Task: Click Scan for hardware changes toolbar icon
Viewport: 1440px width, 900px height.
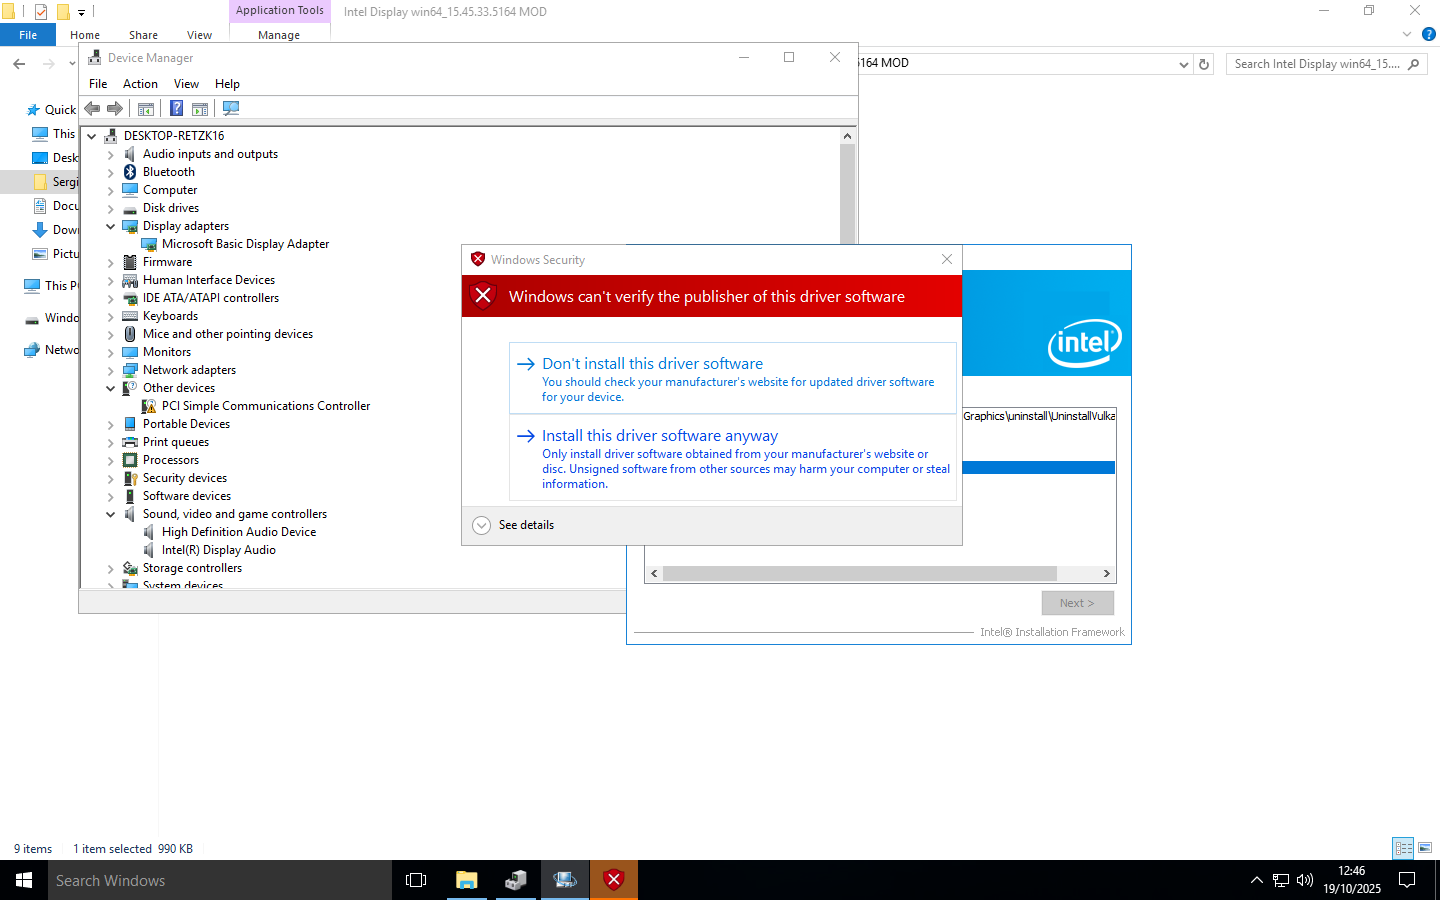Action: [x=231, y=109]
